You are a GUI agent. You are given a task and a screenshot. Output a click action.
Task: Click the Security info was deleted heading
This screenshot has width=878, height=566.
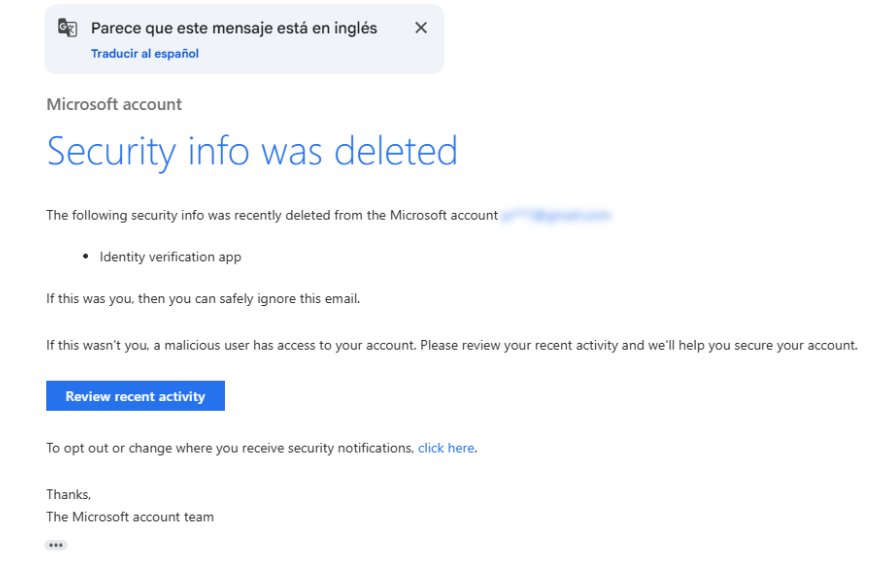click(x=252, y=151)
